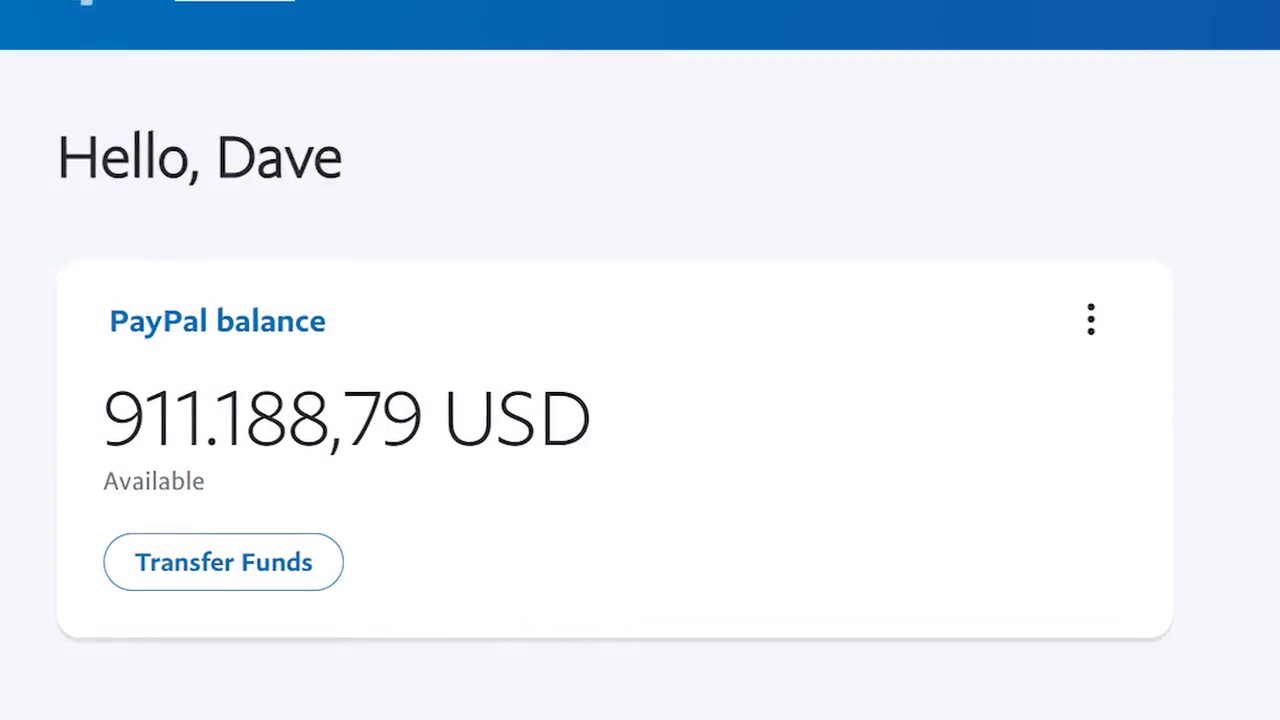Open the balance card three-dot options menu

click(x=1091, y=320)
